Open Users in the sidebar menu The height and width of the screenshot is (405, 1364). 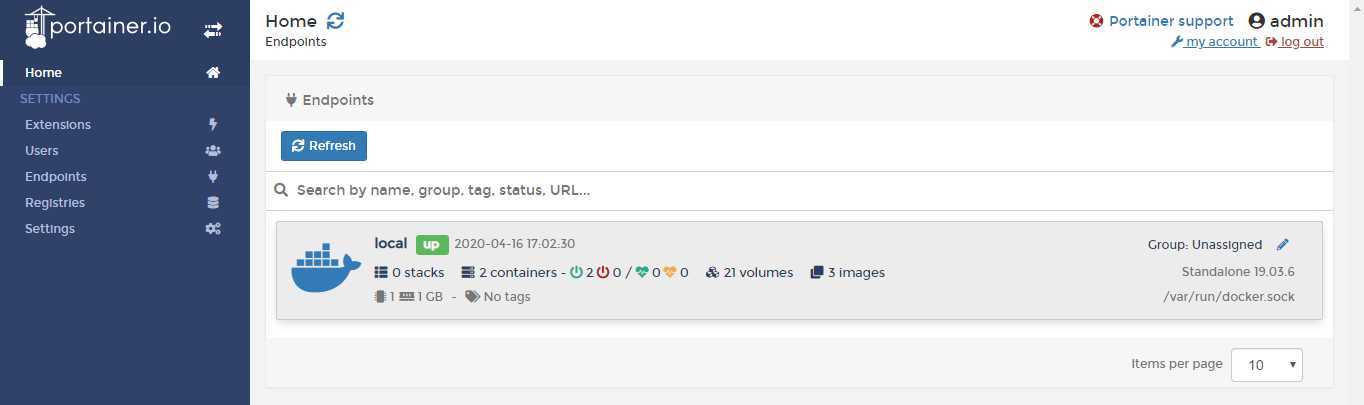pyautogui.click(x=42, y=151)
